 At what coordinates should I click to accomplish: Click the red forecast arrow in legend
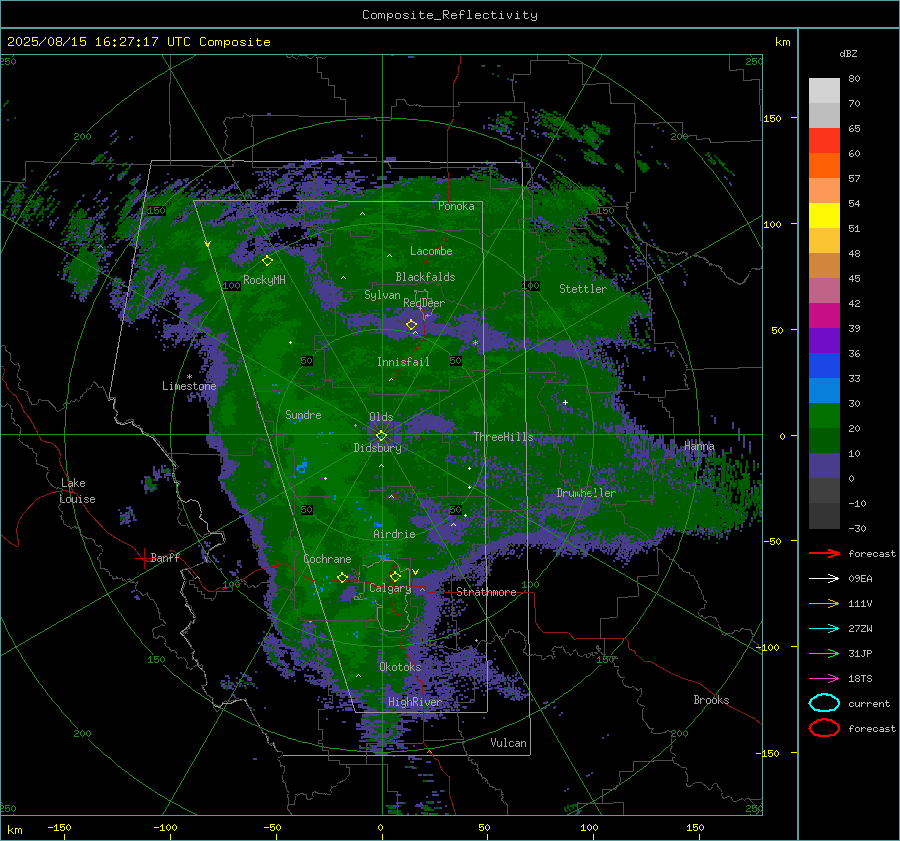pos(824,553)
